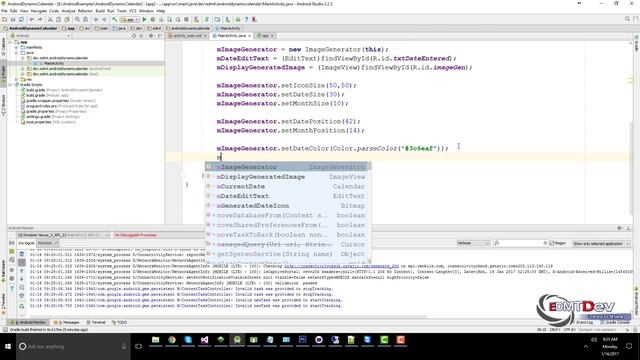Click the connectivitycheck URL link in logcat
Image resolution: width=640 pixels, height=360 pixels.
click(342, 266)
